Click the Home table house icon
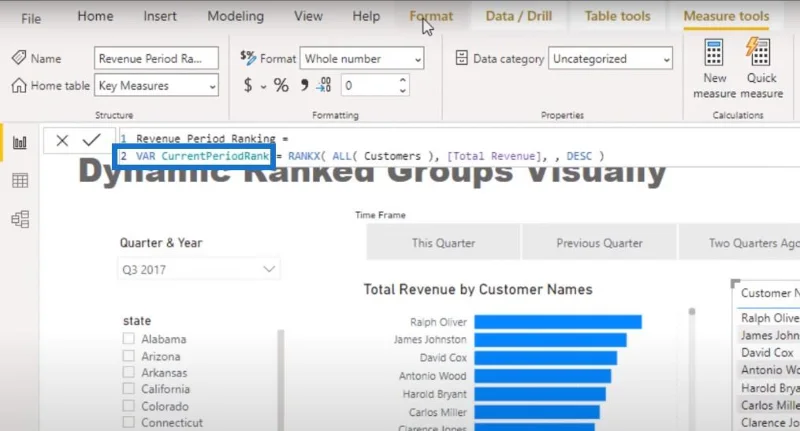This screenshot has width=800, height=431. click(19, 85)
